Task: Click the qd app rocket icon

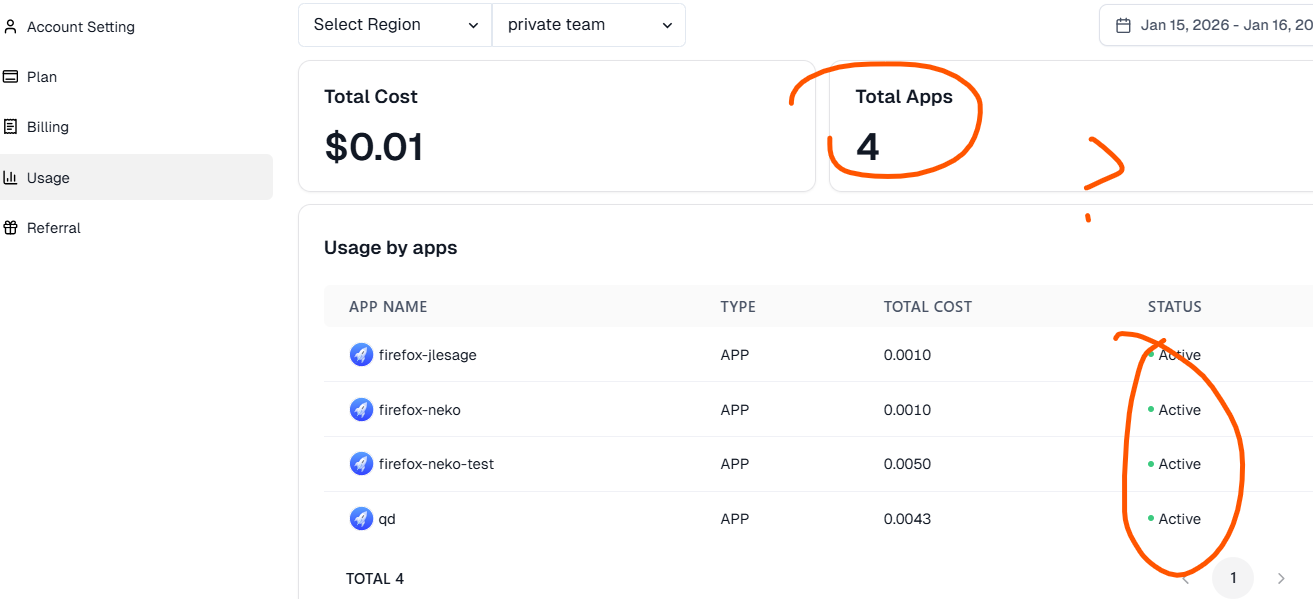Action: pos(361,519)
